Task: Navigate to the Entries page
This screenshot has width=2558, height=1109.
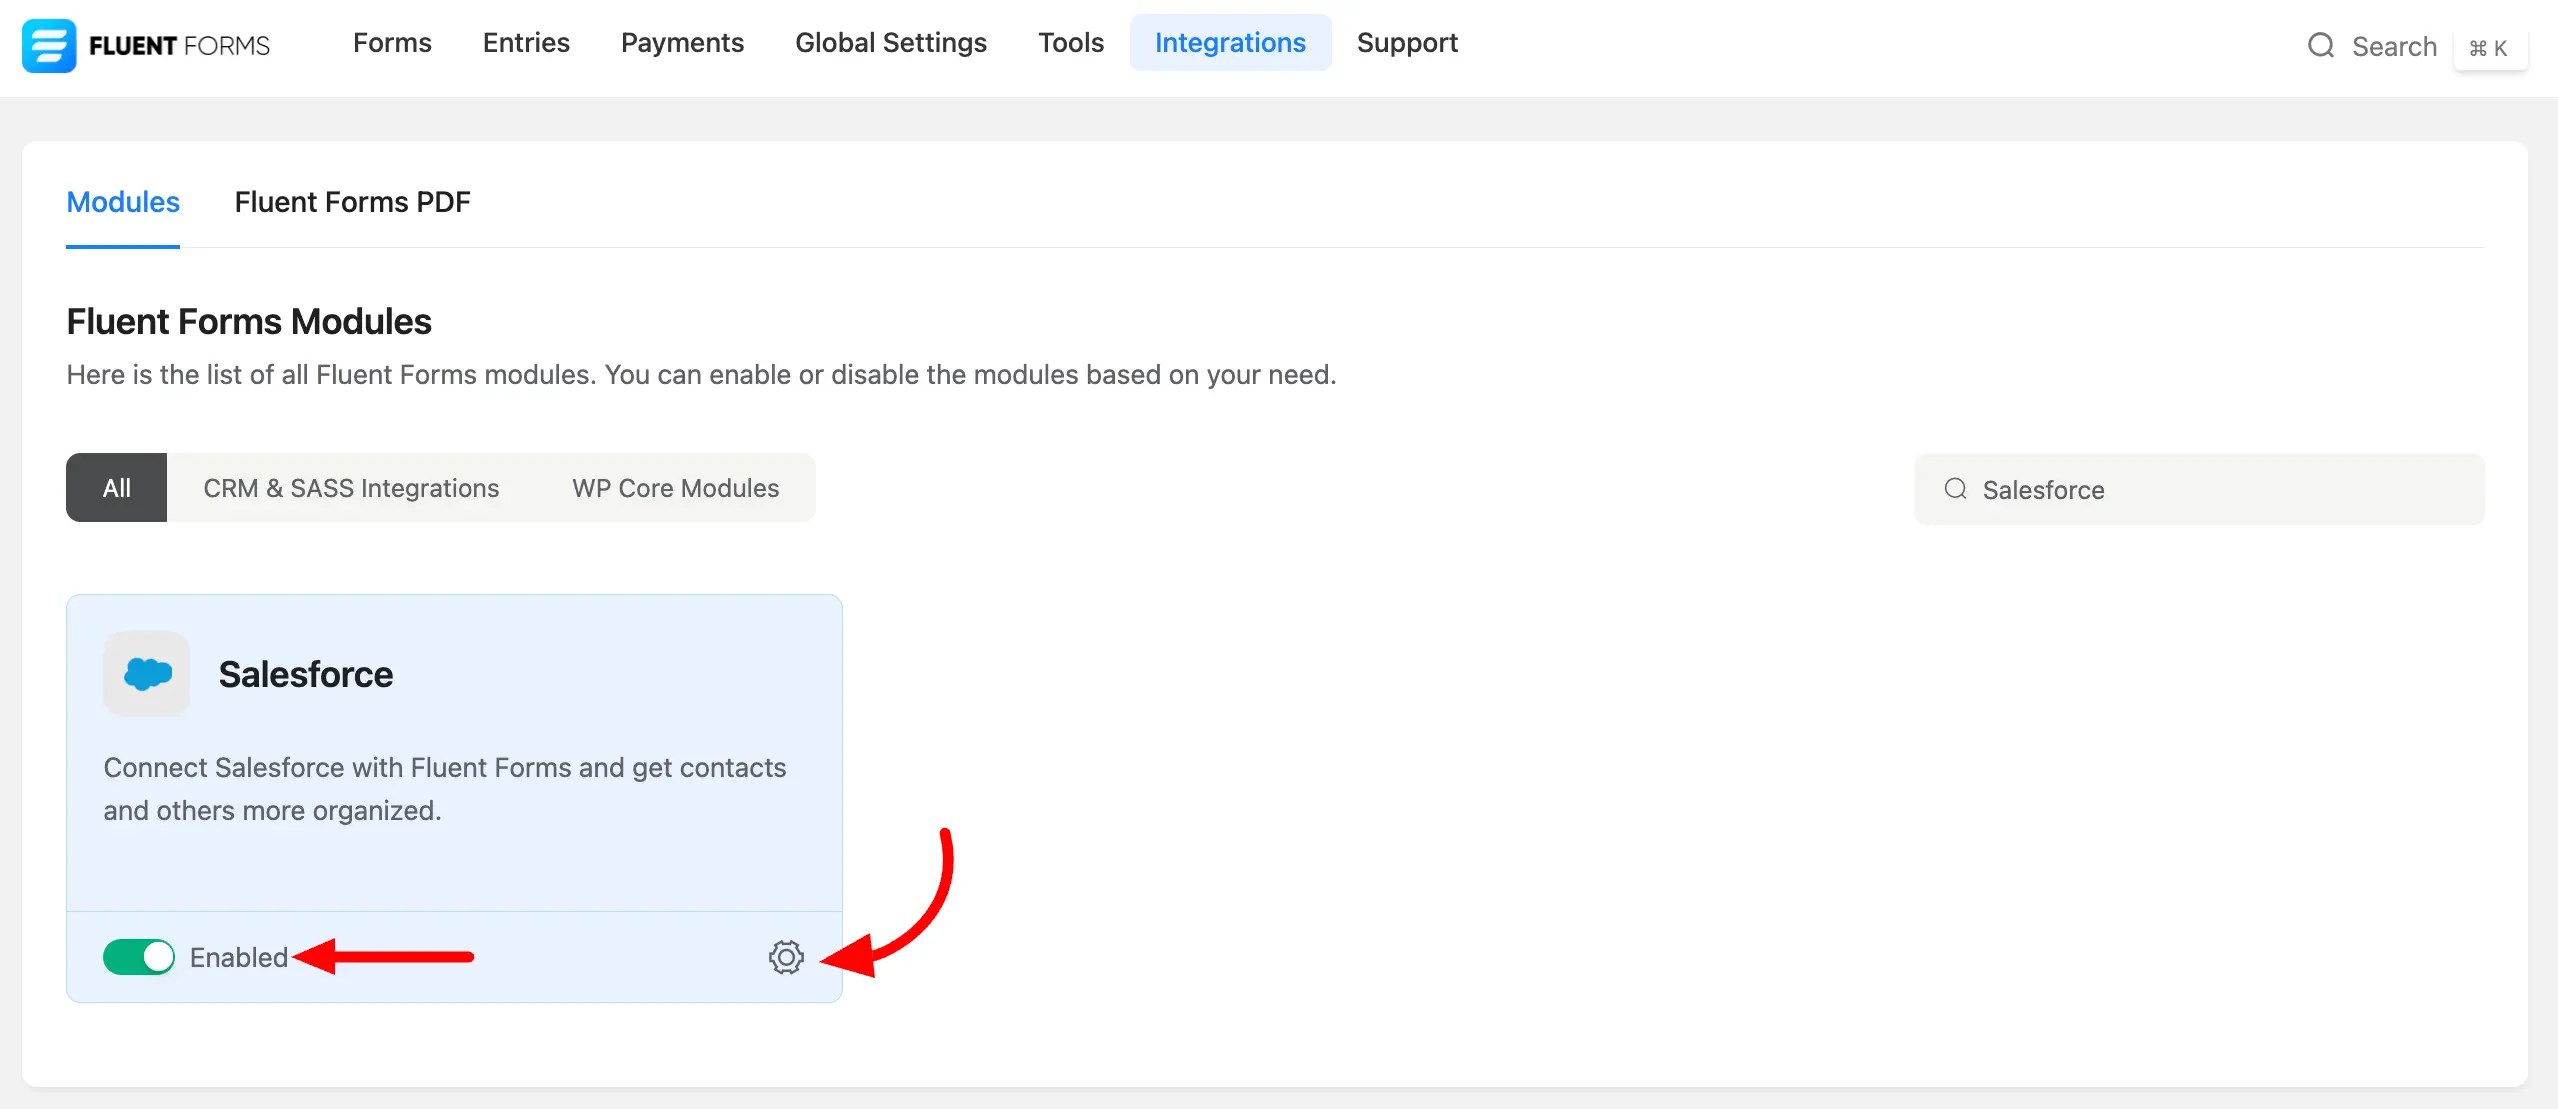Action: (526, 42)
